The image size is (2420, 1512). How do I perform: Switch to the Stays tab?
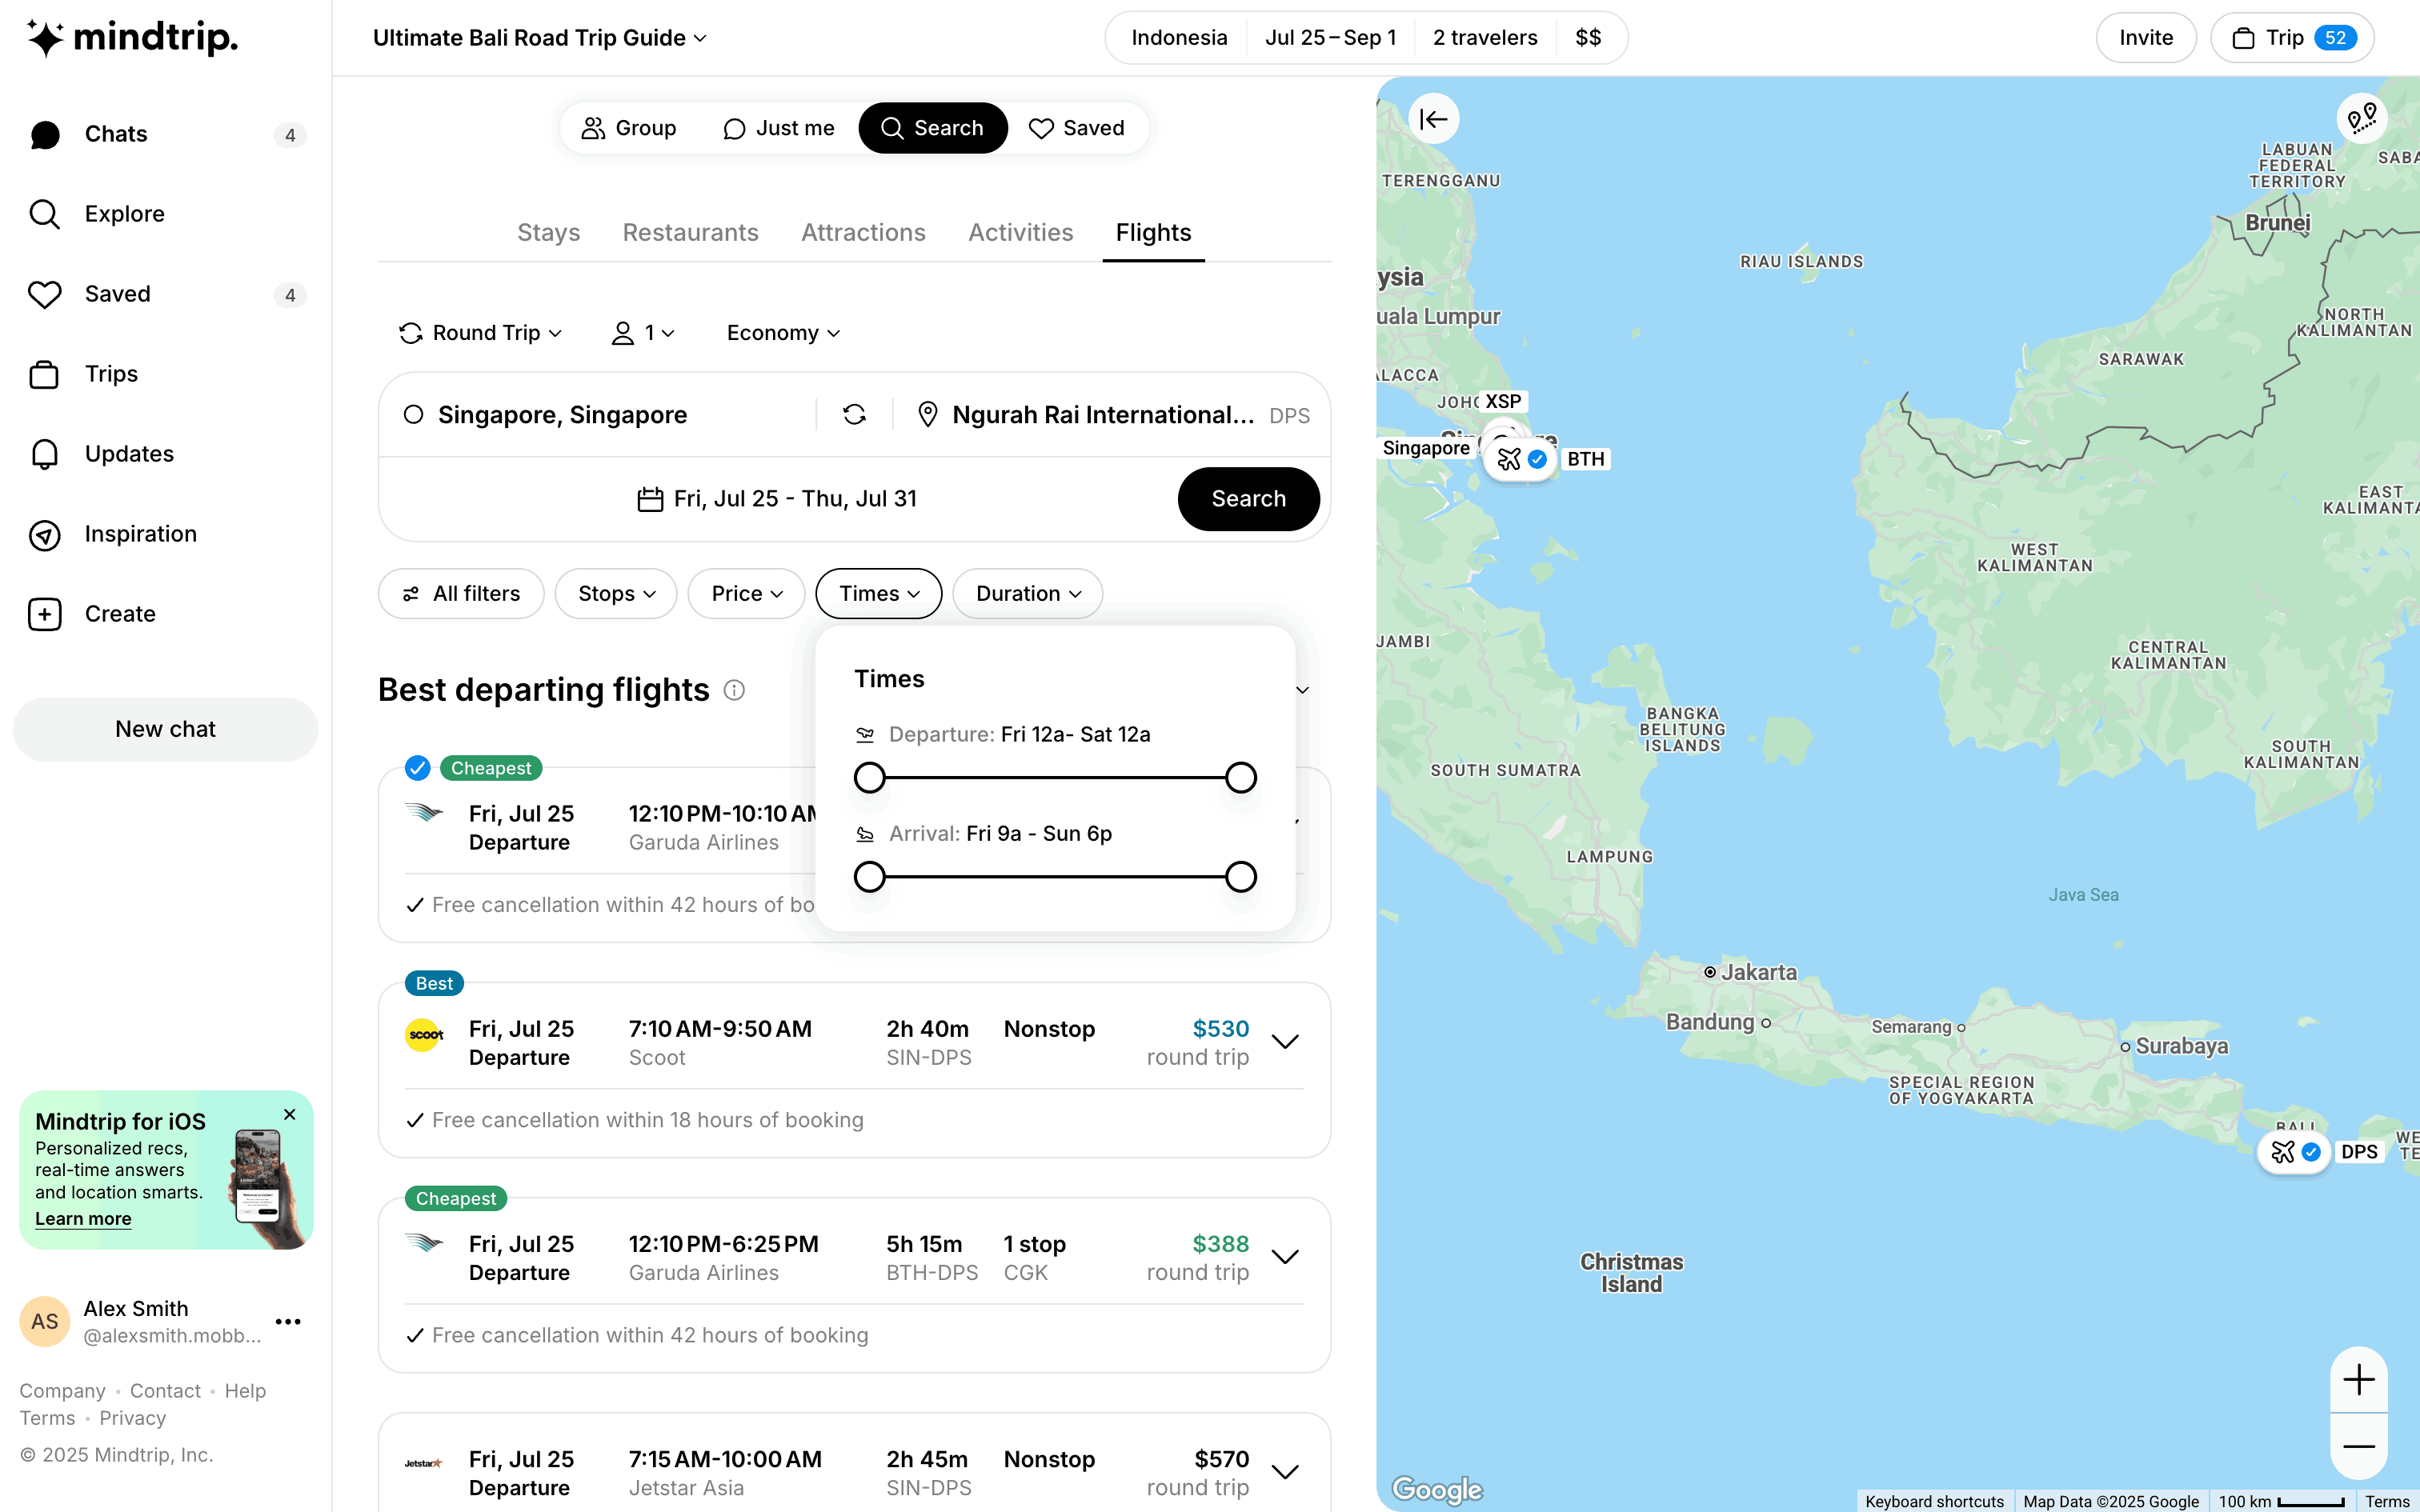pyautogui.click(x=548, y=233)
